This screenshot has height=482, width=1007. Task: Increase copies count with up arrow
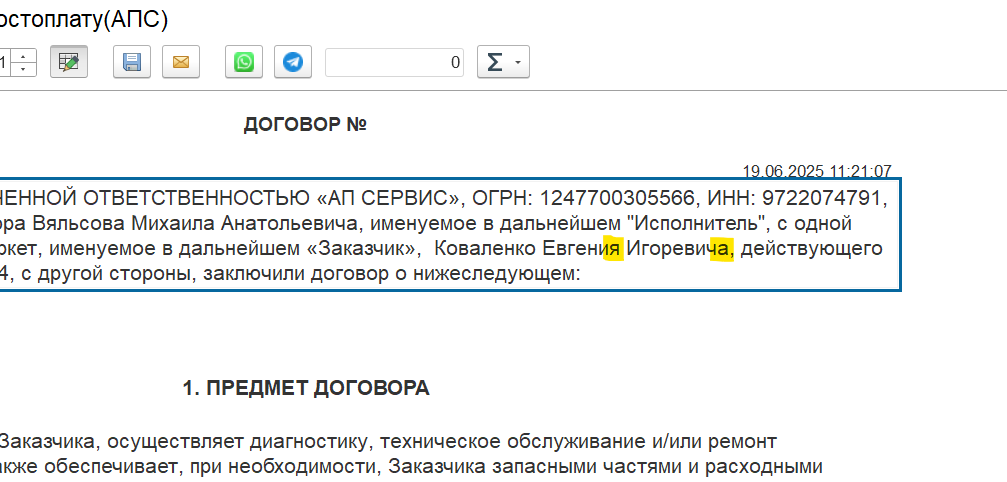point(25,55)
